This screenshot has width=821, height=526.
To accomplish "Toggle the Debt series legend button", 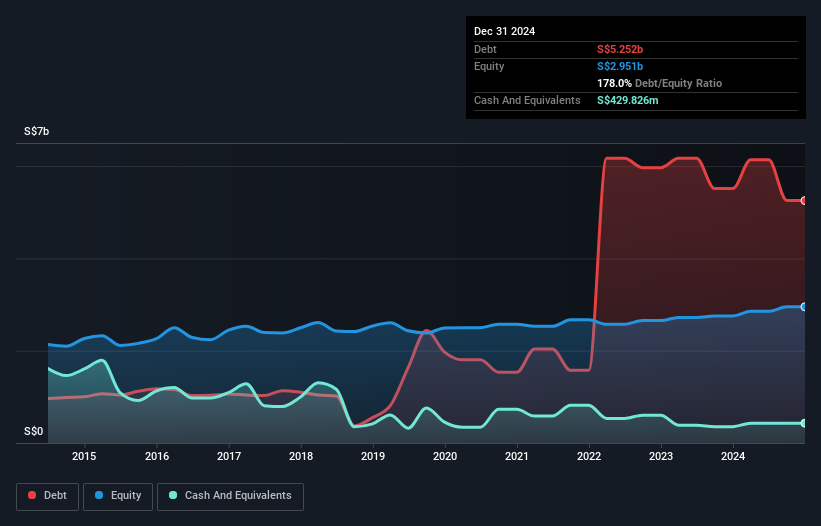I will tap(47, 496).
